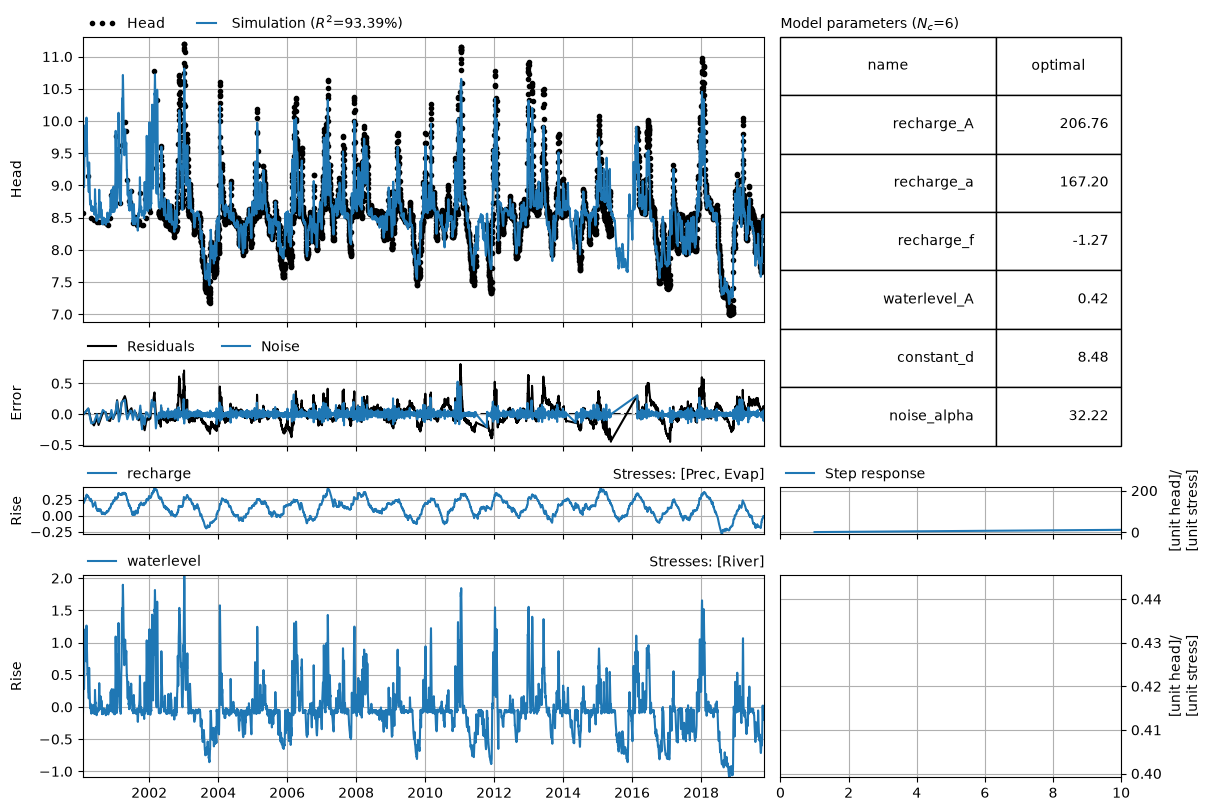Select the value 206.76 cell

coord(1058,124)
